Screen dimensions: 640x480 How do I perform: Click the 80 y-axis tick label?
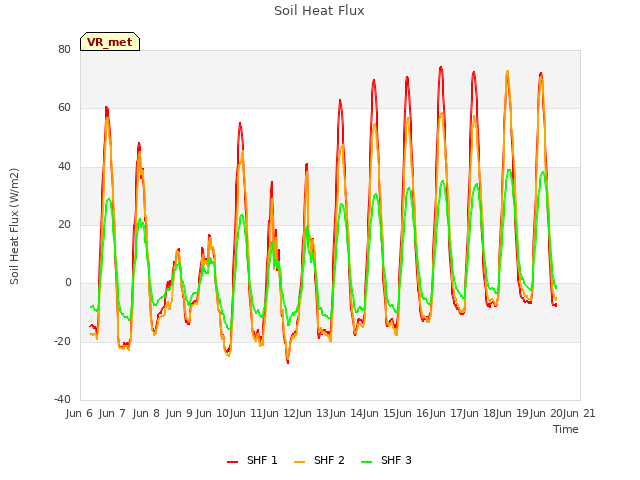pos(64,49)
